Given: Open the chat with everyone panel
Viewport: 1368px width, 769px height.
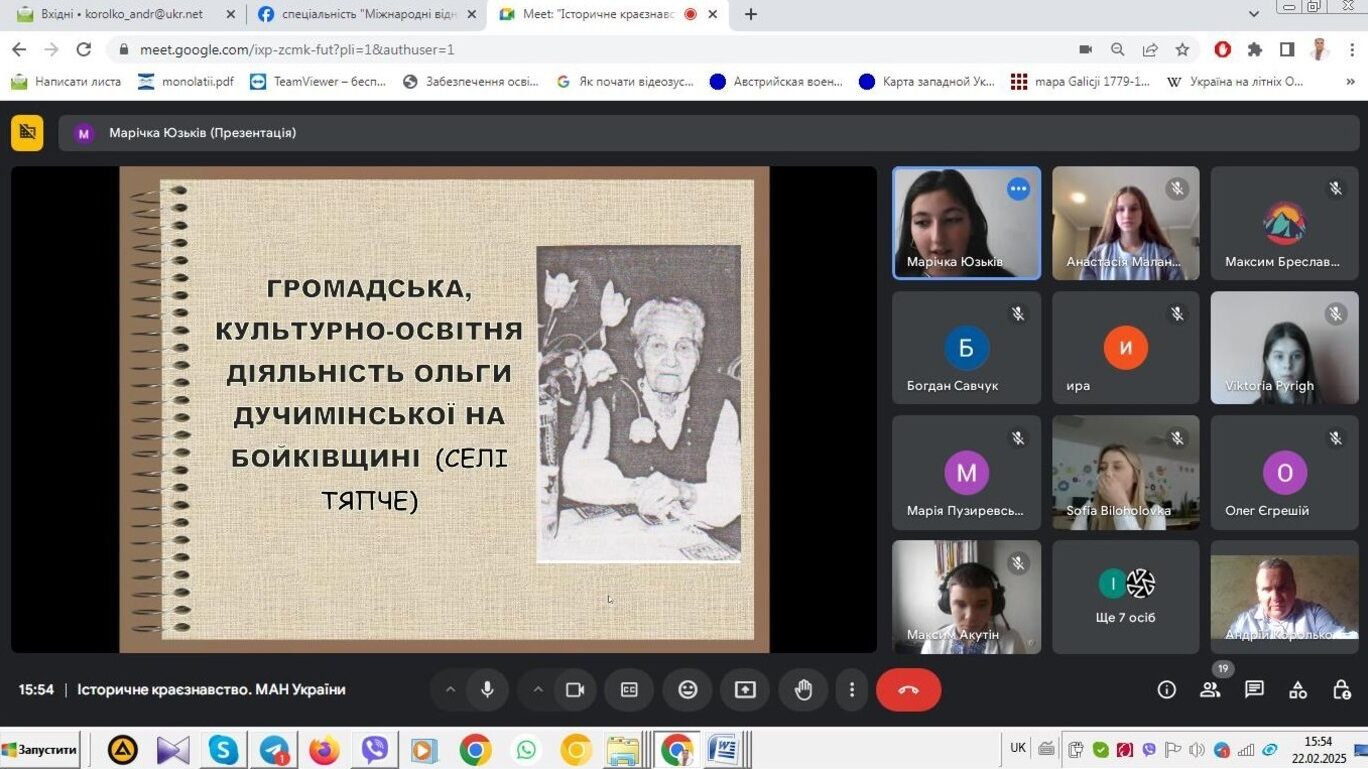Looking at the screenshot, I should pos(1254,690).
